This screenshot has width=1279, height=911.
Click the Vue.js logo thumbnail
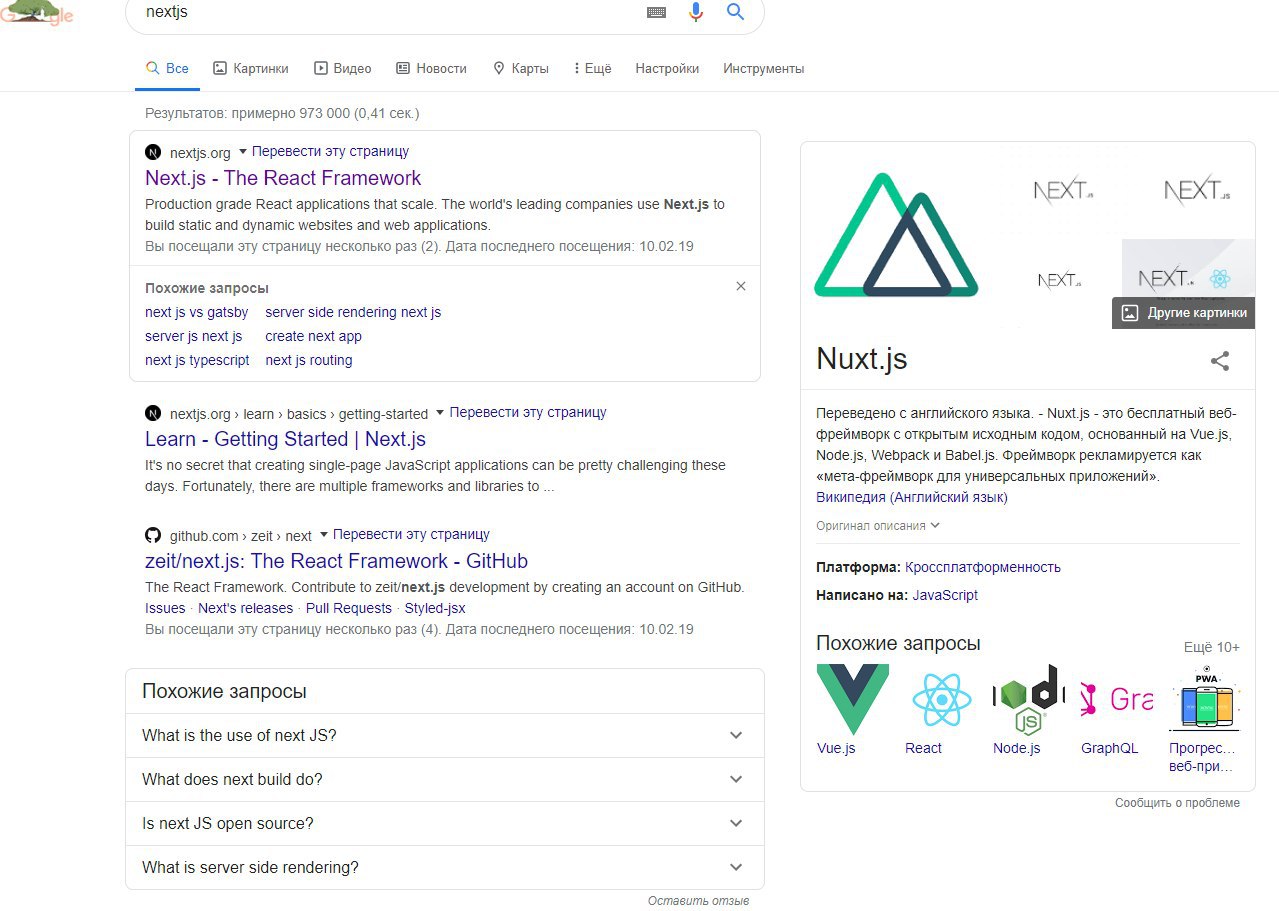click(852, 699)
